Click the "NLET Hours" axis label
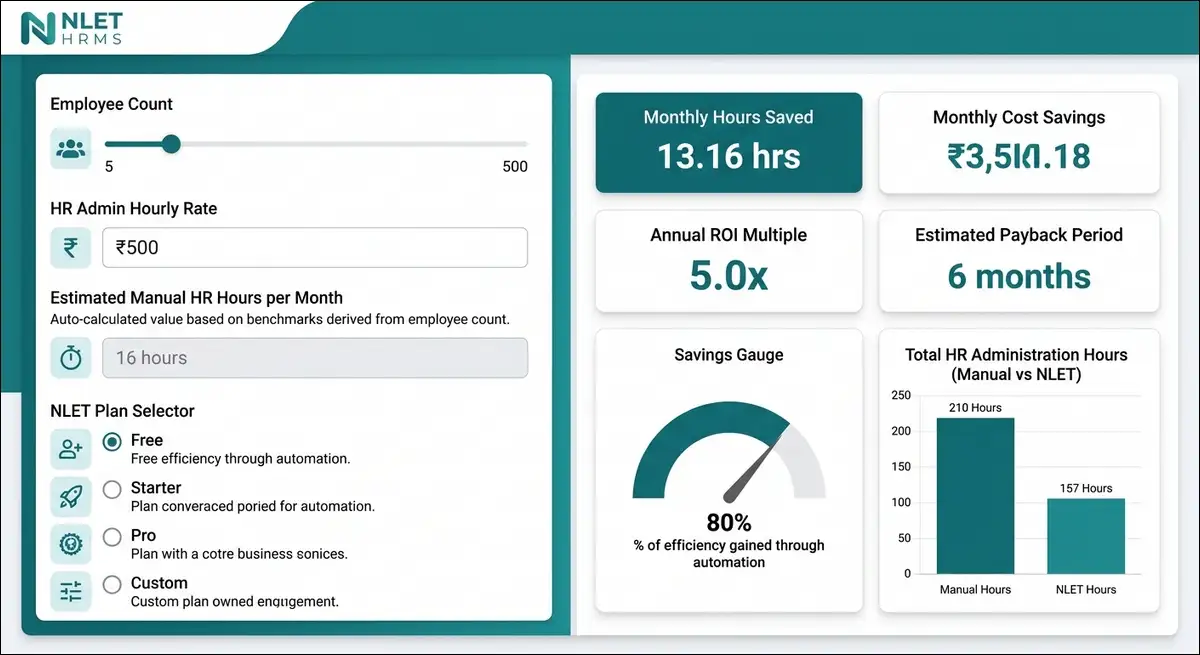 [x=1086, y=590]
